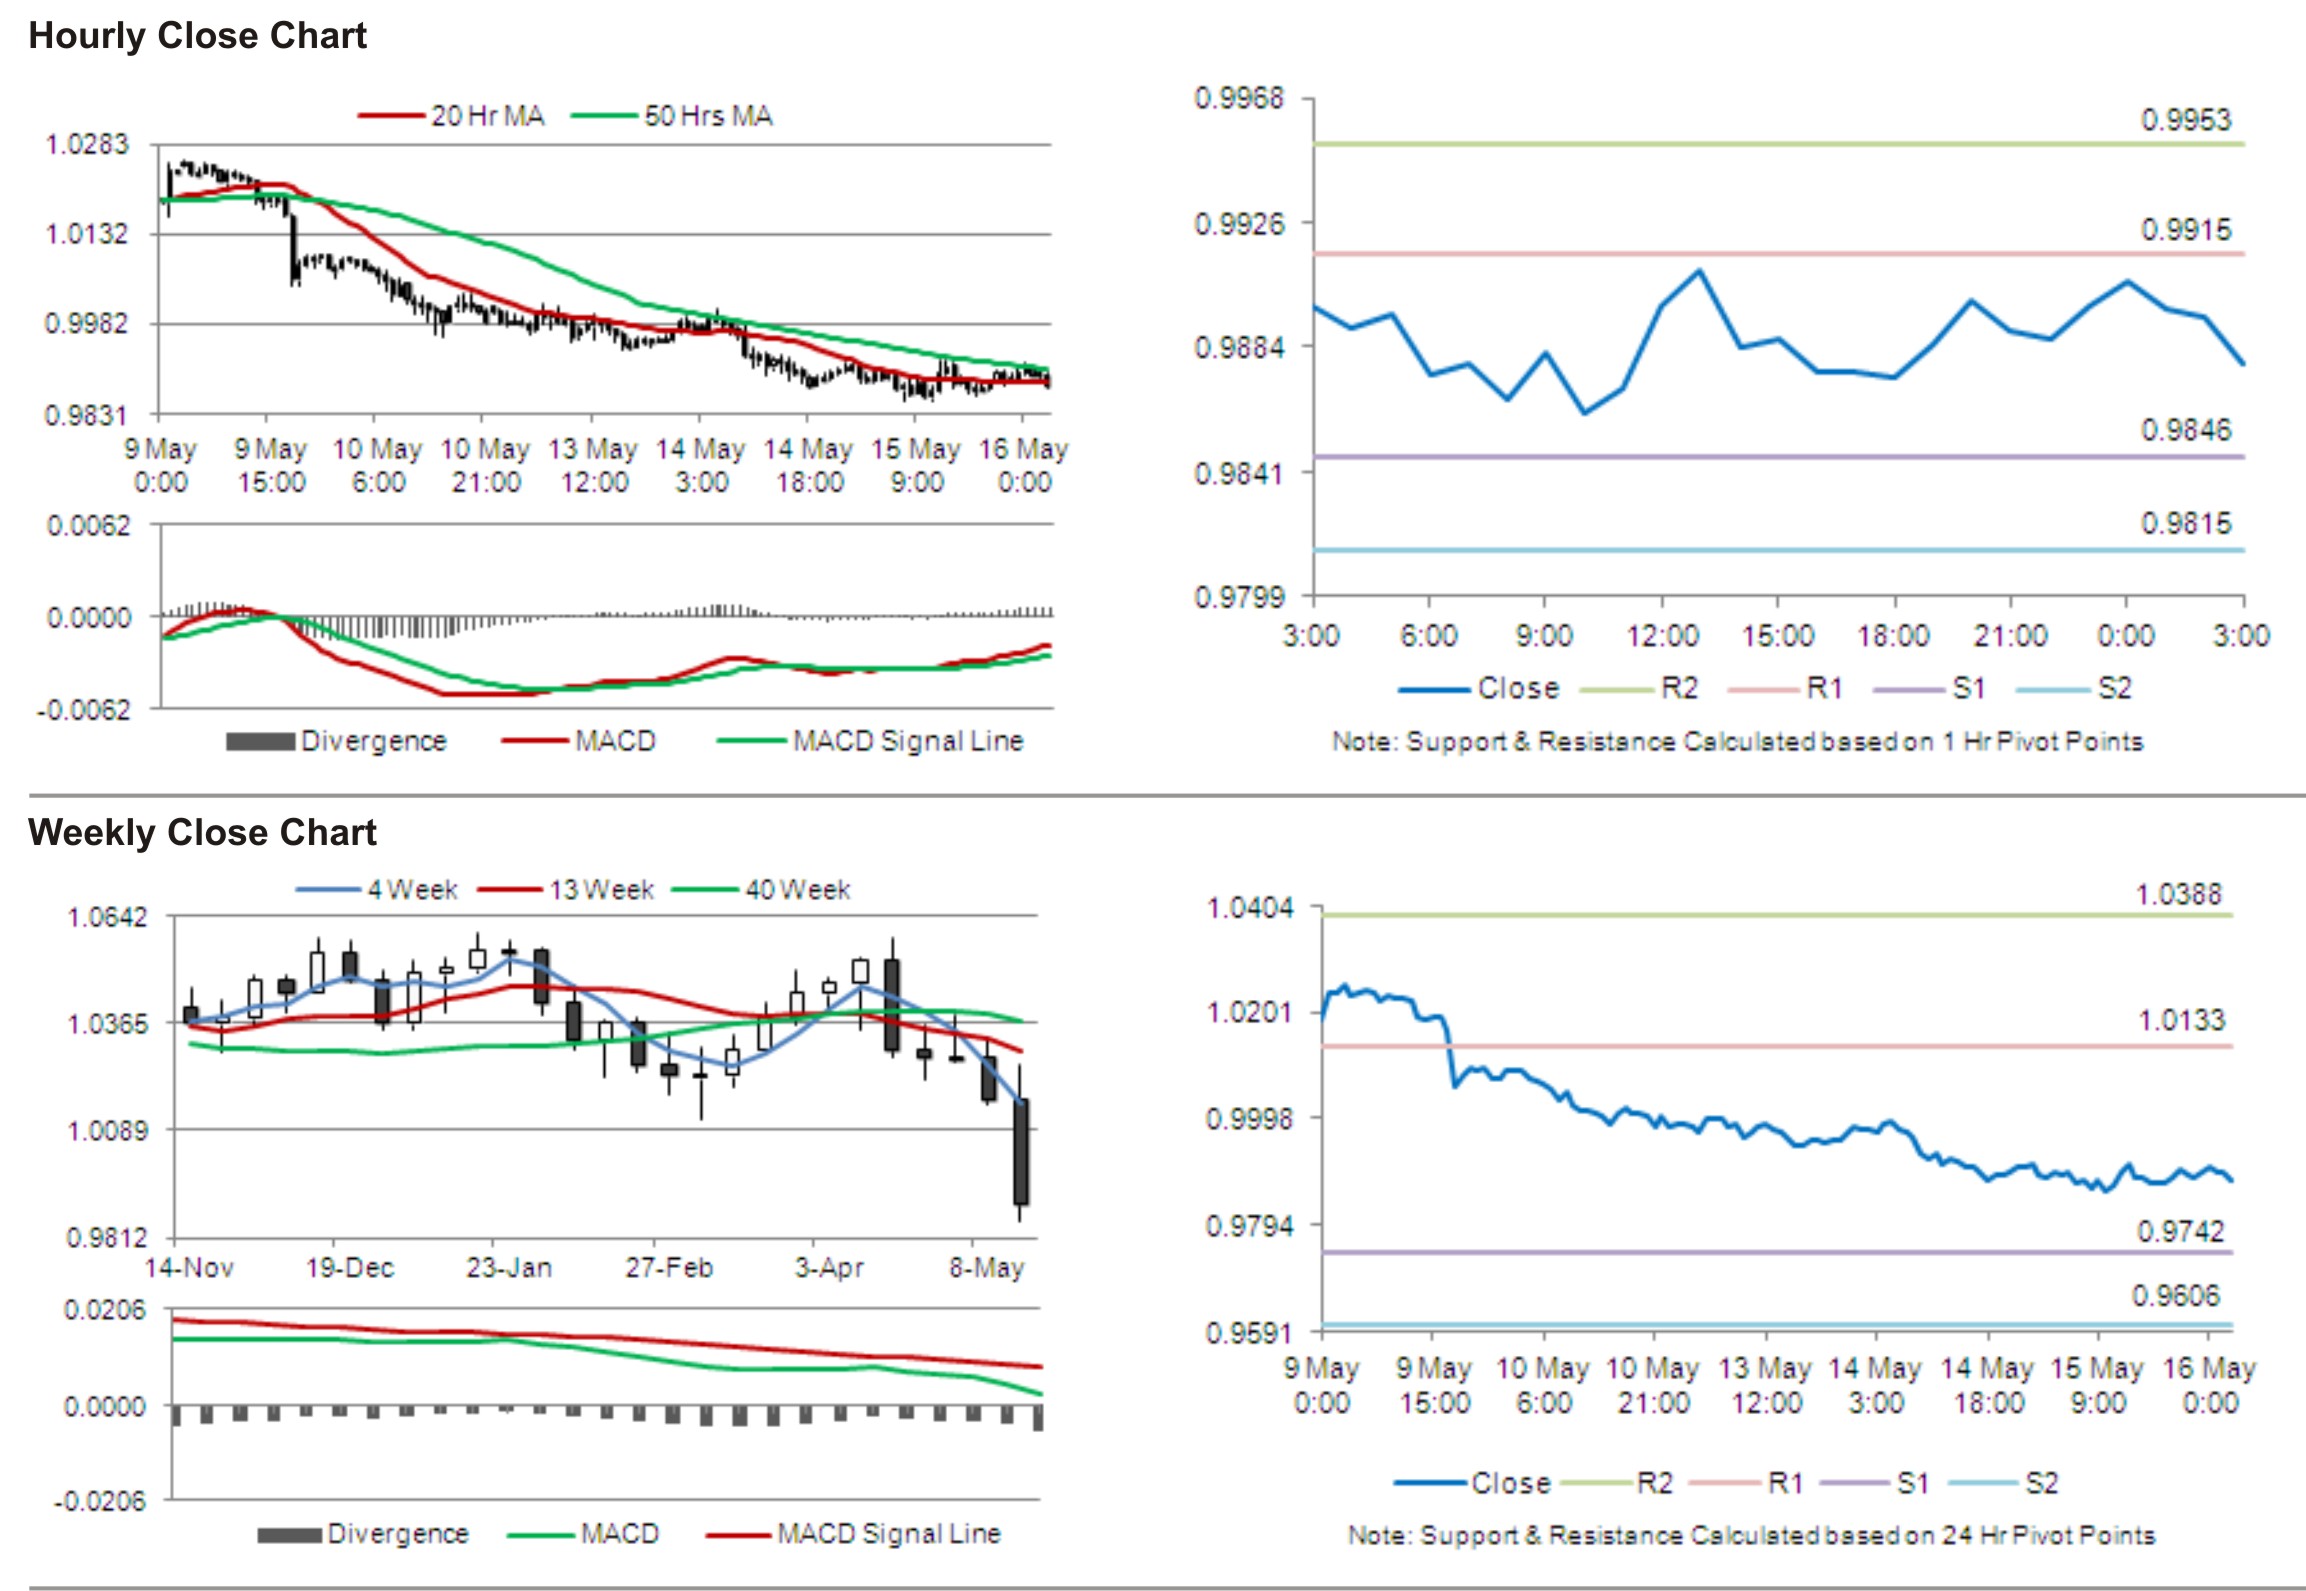Click the 0.9926 axis value
The image size is (2306, 1591).
1239,223
